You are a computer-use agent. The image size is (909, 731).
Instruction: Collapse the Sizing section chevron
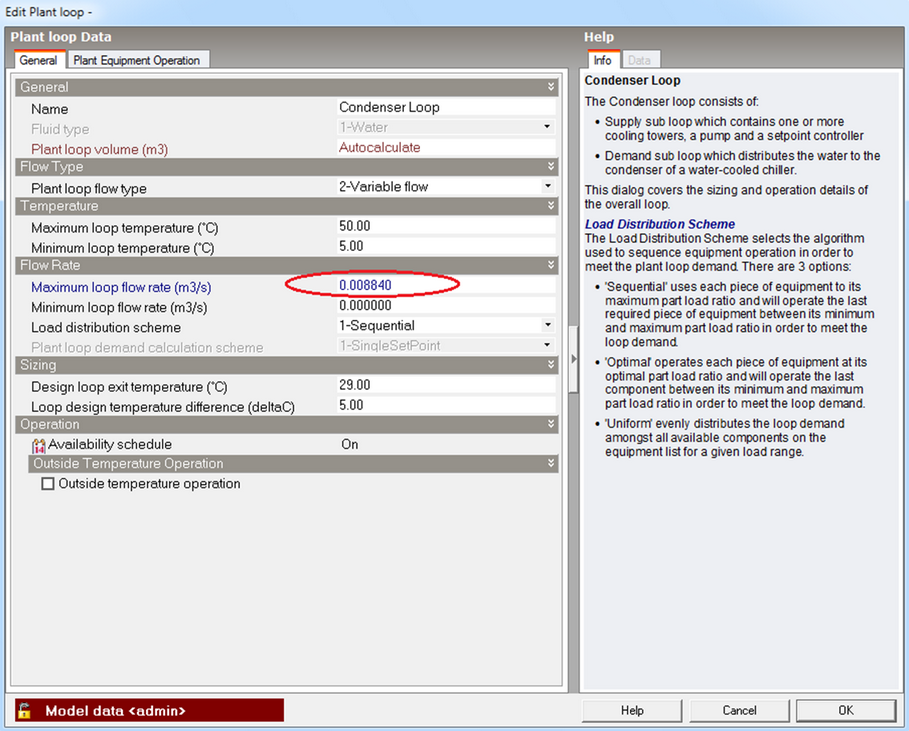pos(550,366)
